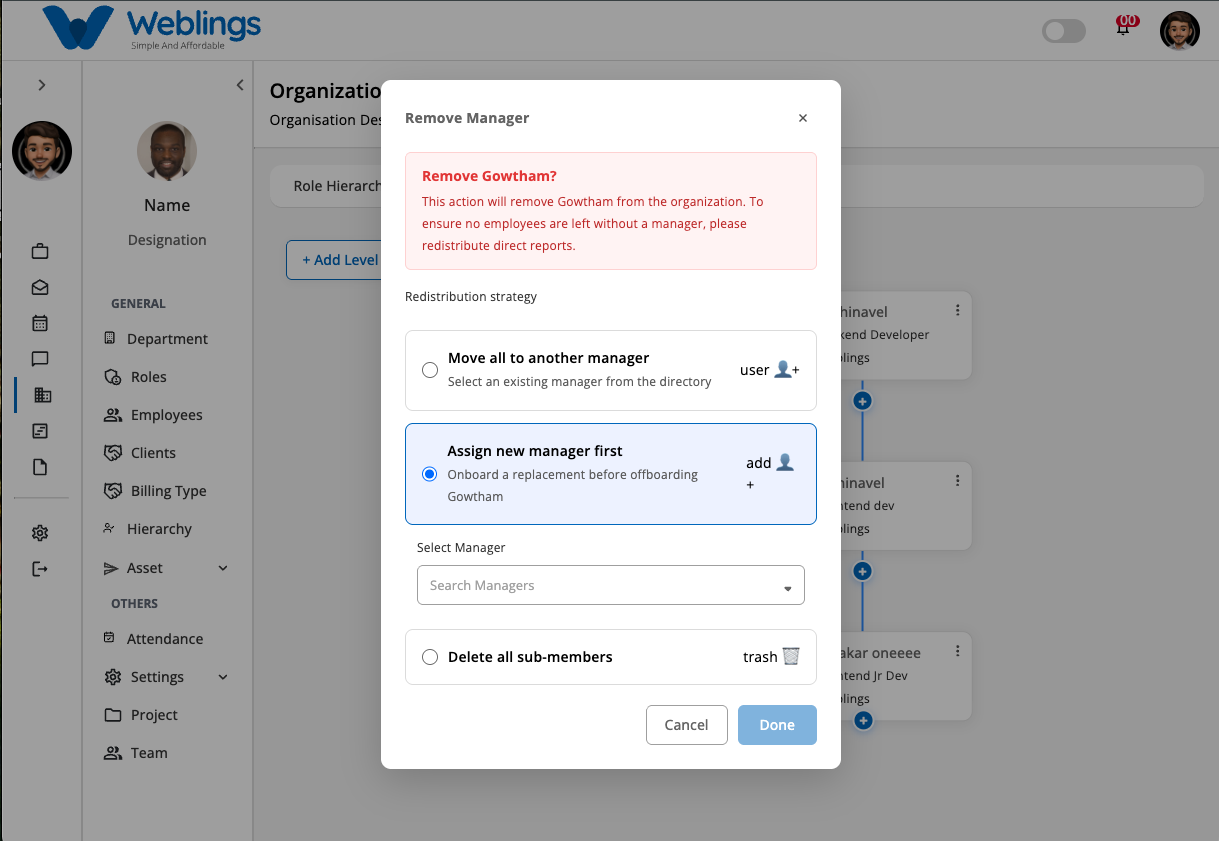Open the settings gear icon in the left rail
This screenshot has width=1219, height=841.
pos(40,533)
